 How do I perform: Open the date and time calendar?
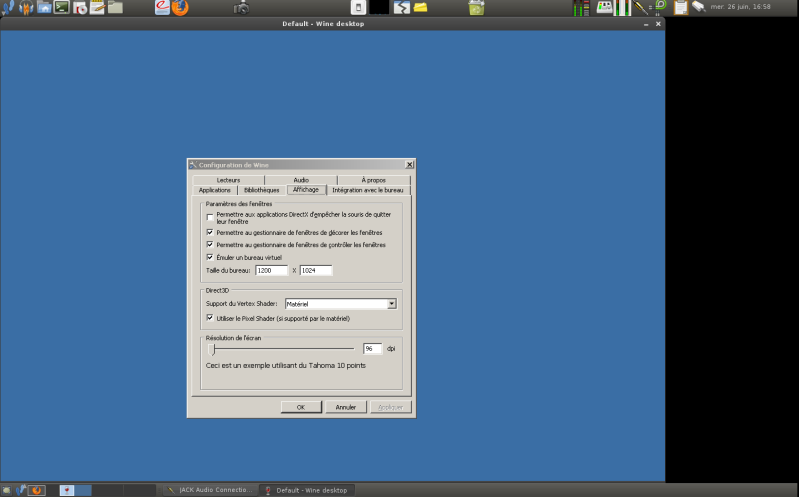[x=740, y=7]
